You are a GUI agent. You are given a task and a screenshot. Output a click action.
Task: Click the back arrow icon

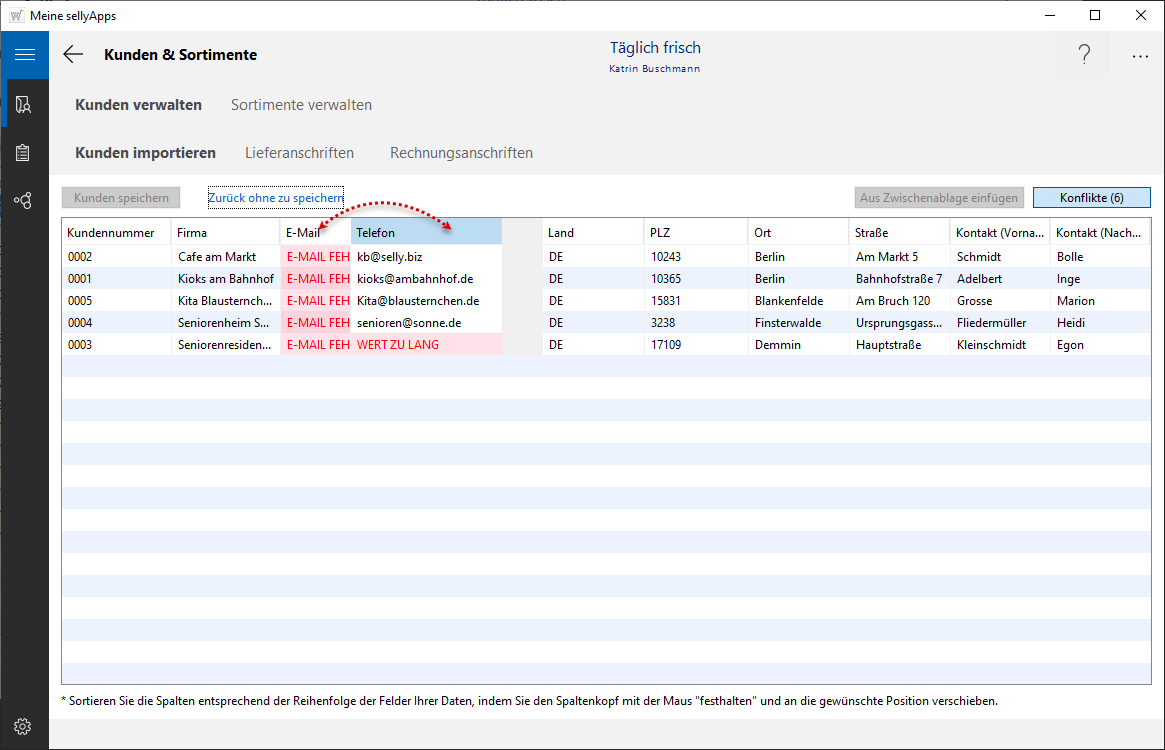tap(73, 55)
